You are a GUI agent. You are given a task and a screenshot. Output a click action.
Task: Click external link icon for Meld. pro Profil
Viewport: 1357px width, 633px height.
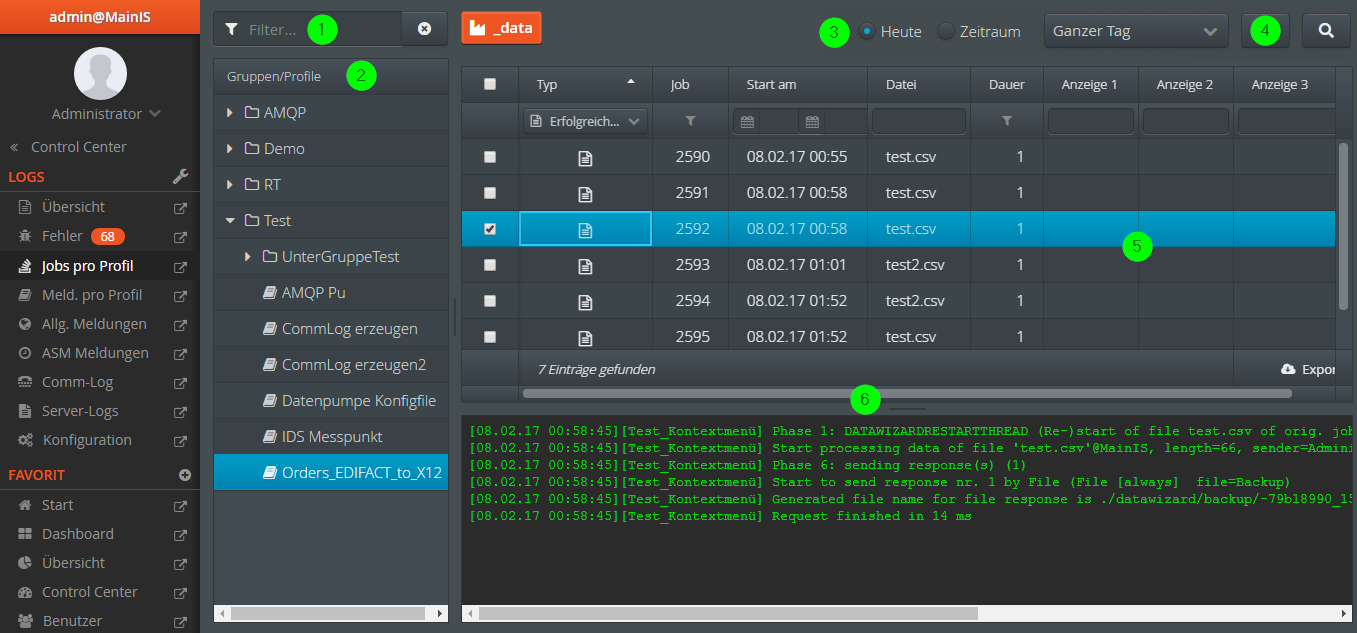[x=180, y=295]
